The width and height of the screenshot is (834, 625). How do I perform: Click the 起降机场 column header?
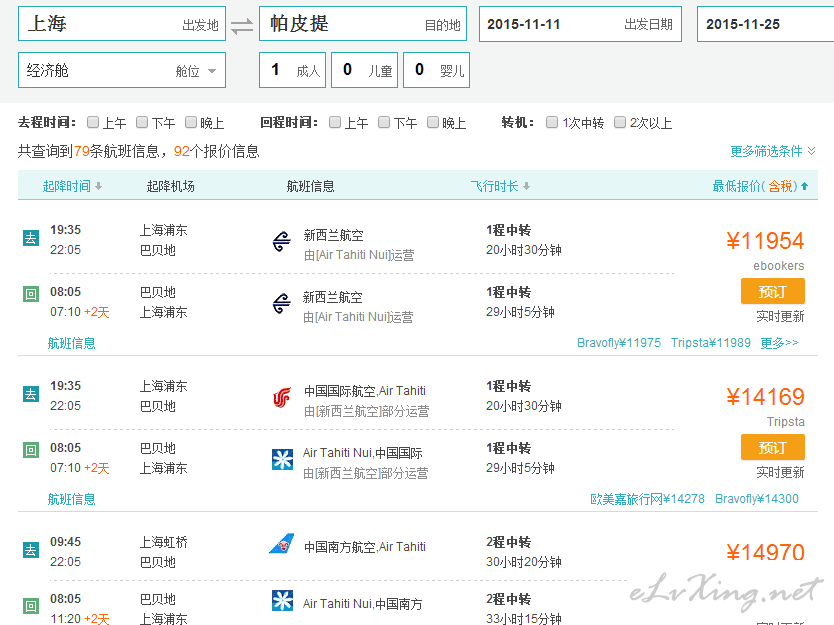tap(171, 186)
